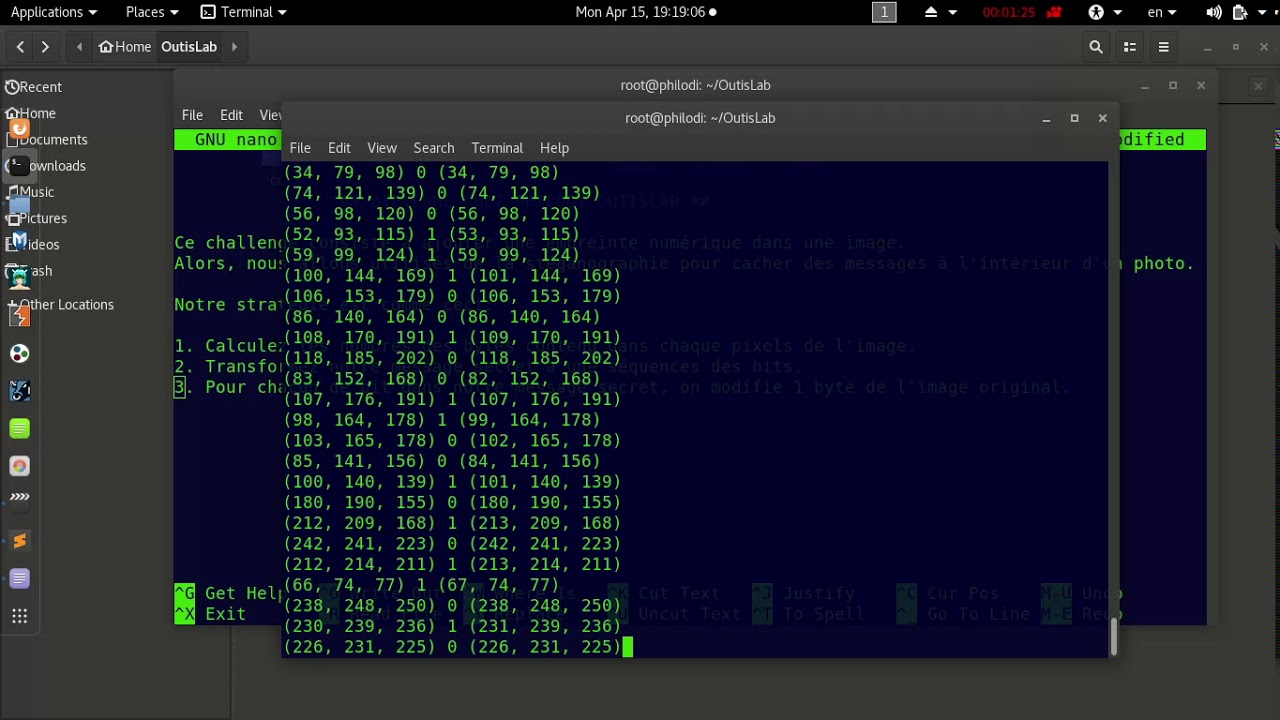Screen dimensions: 1280x720
Task: Click line "(74, 121, 139) 0 (74, 121, 139)"
Action: tap(442, 193)
